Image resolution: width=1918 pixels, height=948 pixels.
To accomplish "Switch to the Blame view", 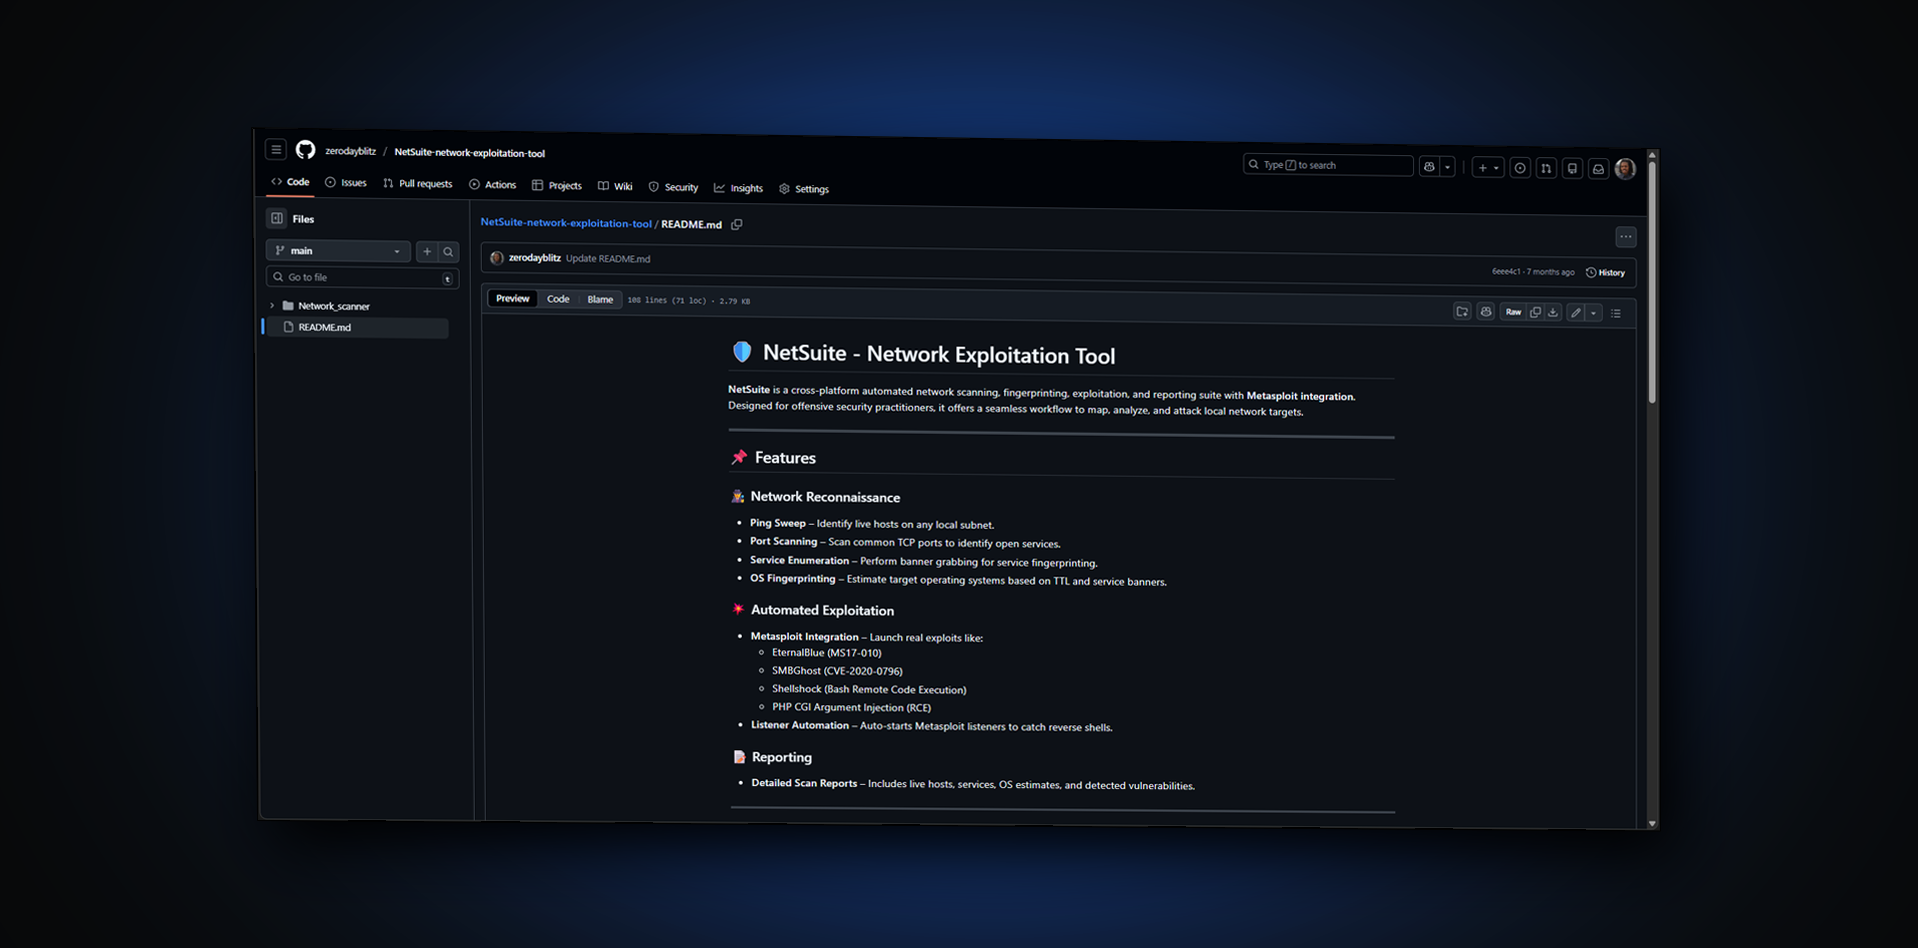I will point(600,298).
